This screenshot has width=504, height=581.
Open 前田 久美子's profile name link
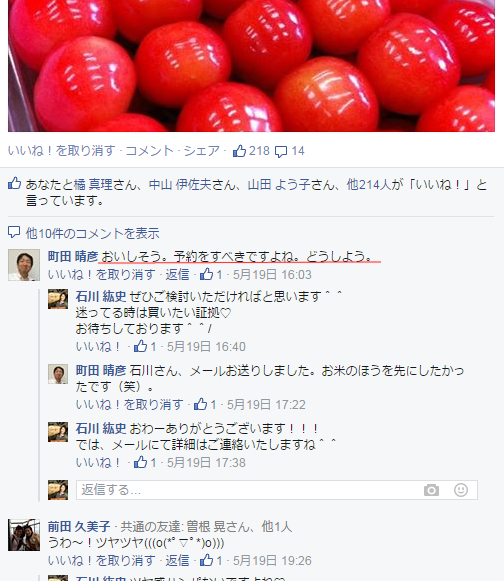79,526
